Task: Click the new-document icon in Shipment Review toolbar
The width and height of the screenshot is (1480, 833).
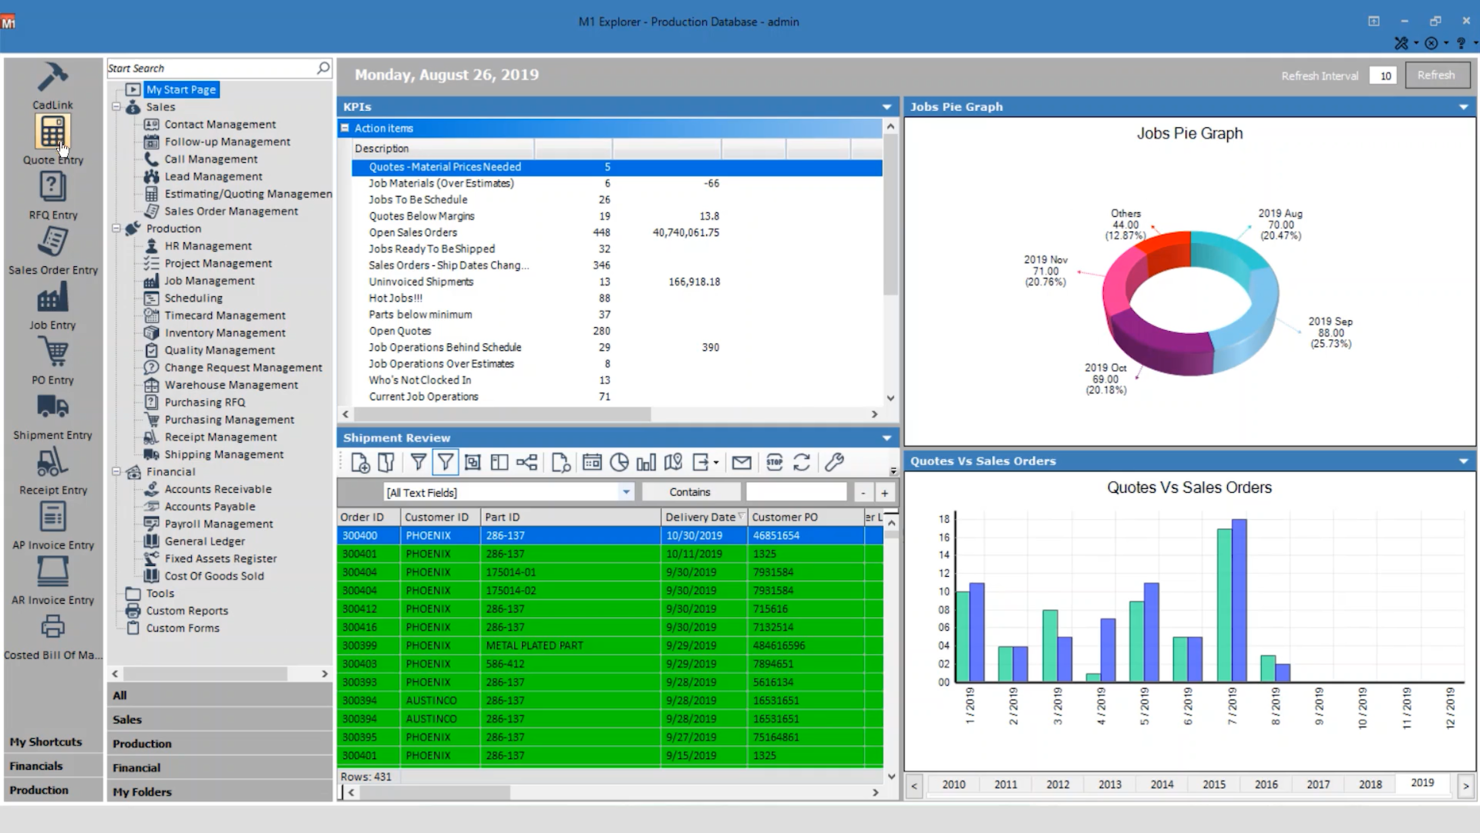Action: pyautogui.click(x=360, y=462)
